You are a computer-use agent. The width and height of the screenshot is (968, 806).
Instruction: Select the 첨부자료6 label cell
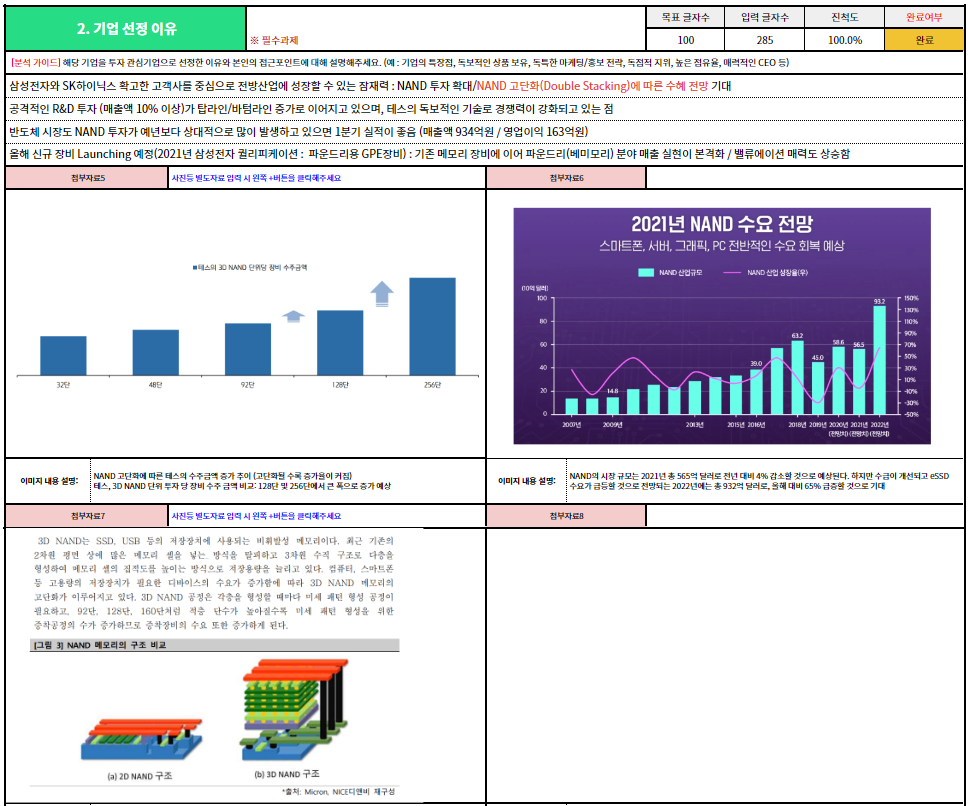566,178
